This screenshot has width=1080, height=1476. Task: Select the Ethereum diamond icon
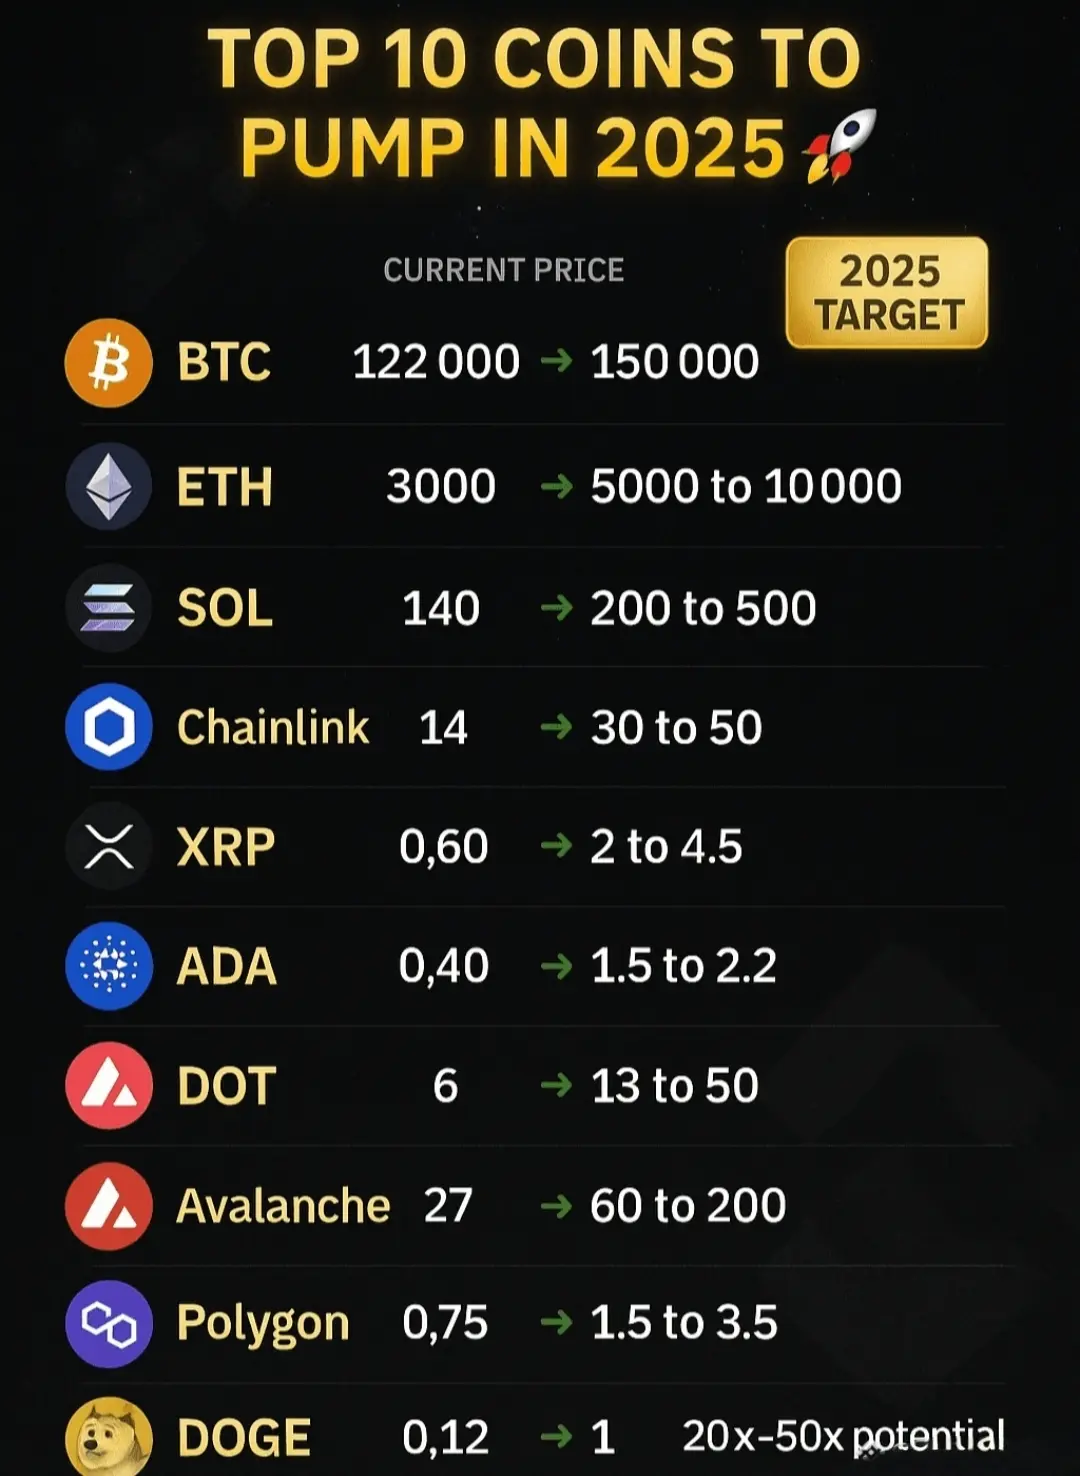[109, 487]
